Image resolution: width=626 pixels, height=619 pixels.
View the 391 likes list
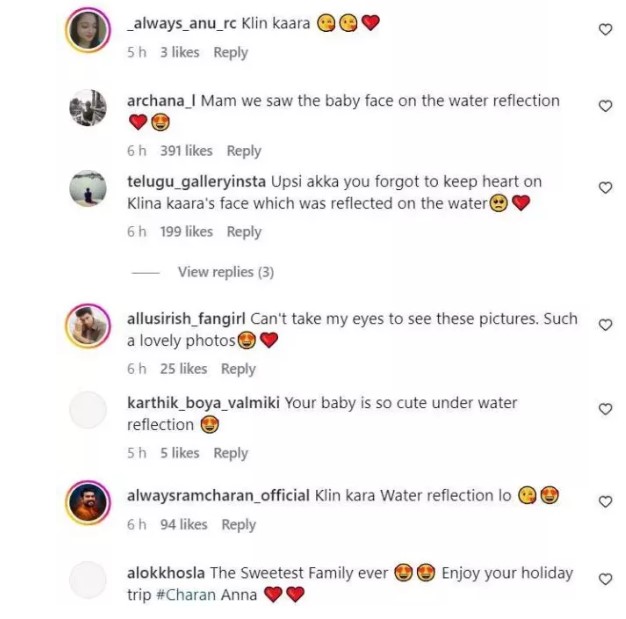coord(184,151)
